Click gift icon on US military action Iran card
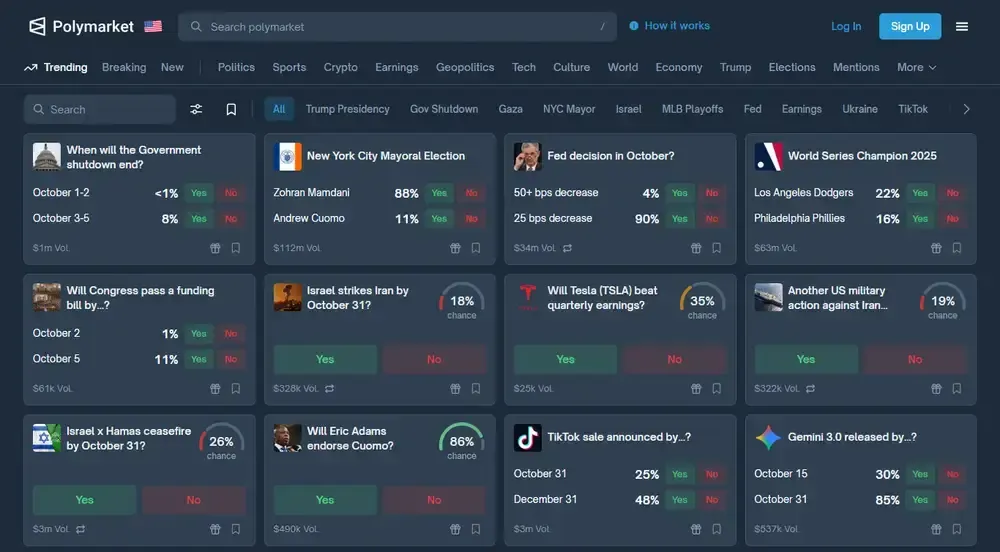The image size is (1000, 552). [x=936, y=388]
